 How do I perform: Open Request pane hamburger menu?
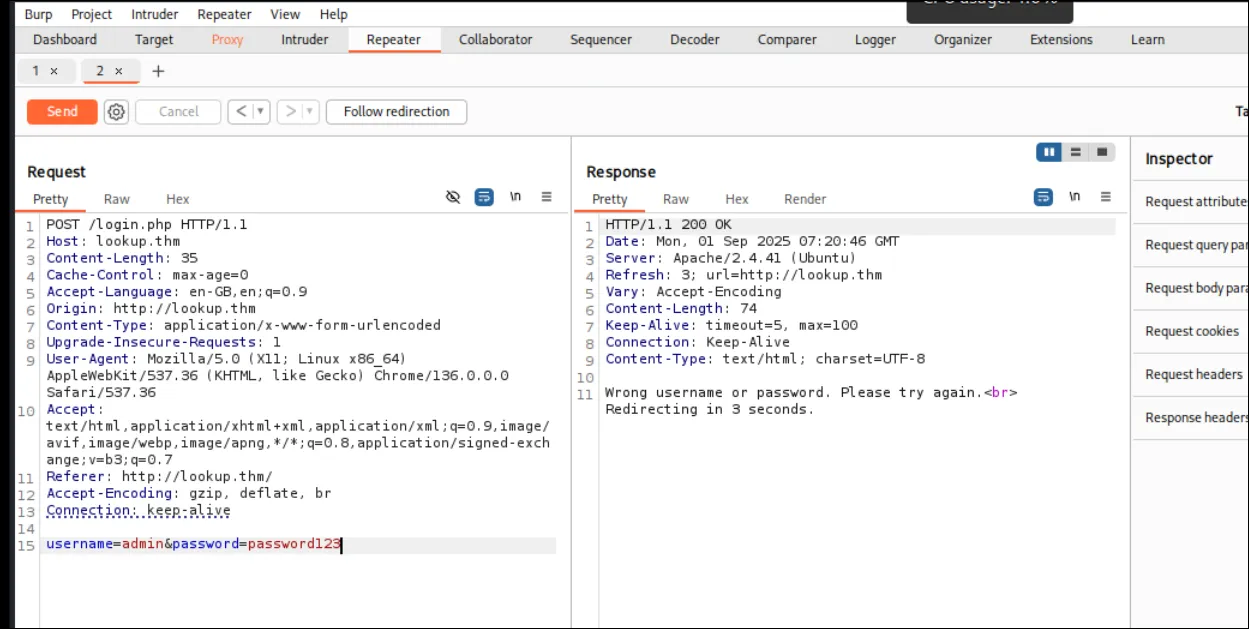click(x=547, y=197)
